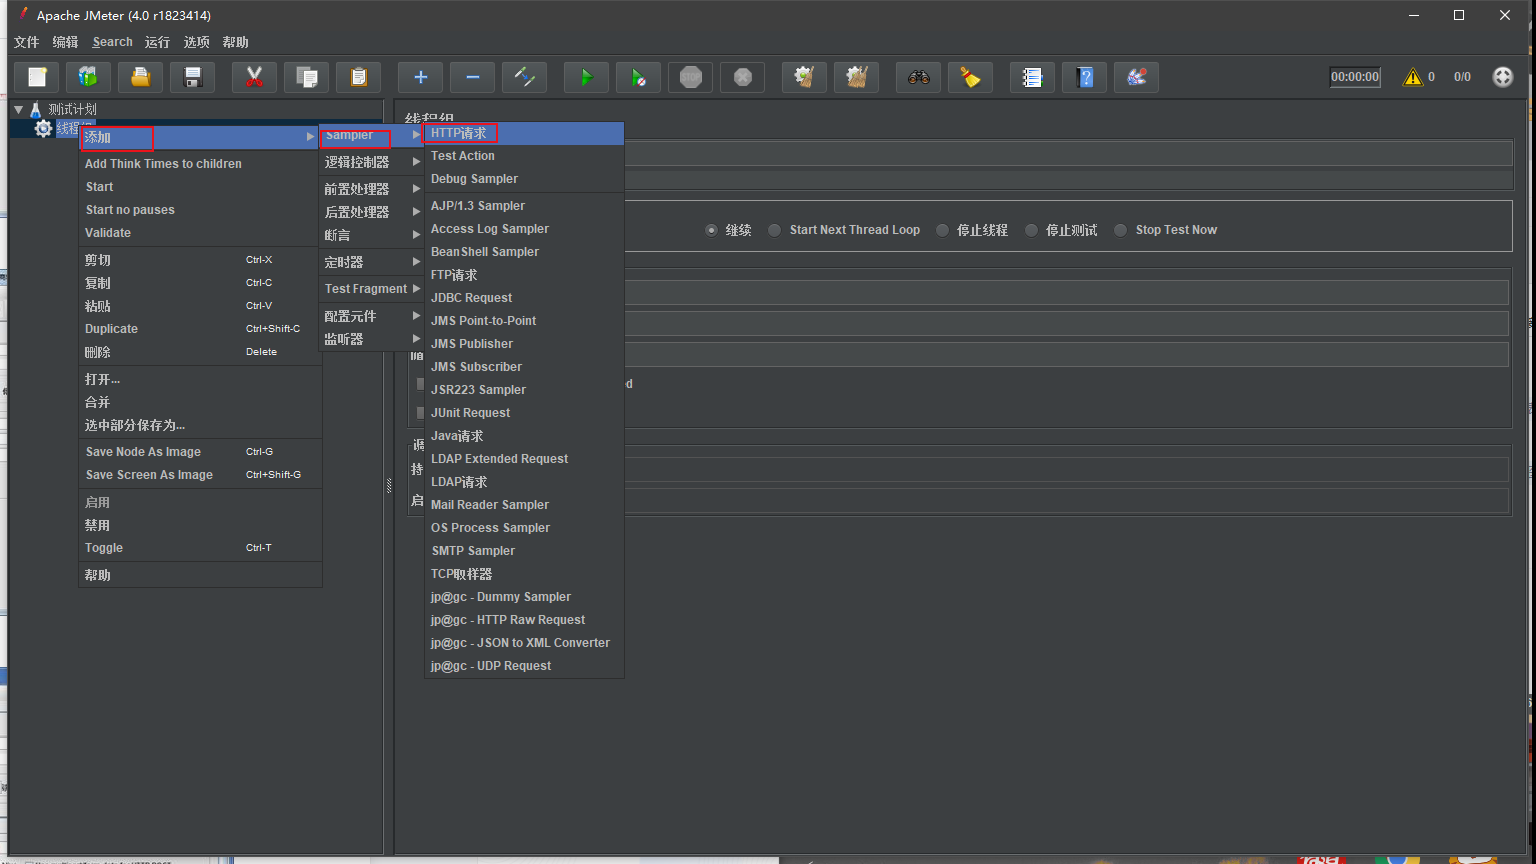Screen dimensions: 1536x864
Task: Select Stop Test Now radio button
Action: [x=1120, y=230]
